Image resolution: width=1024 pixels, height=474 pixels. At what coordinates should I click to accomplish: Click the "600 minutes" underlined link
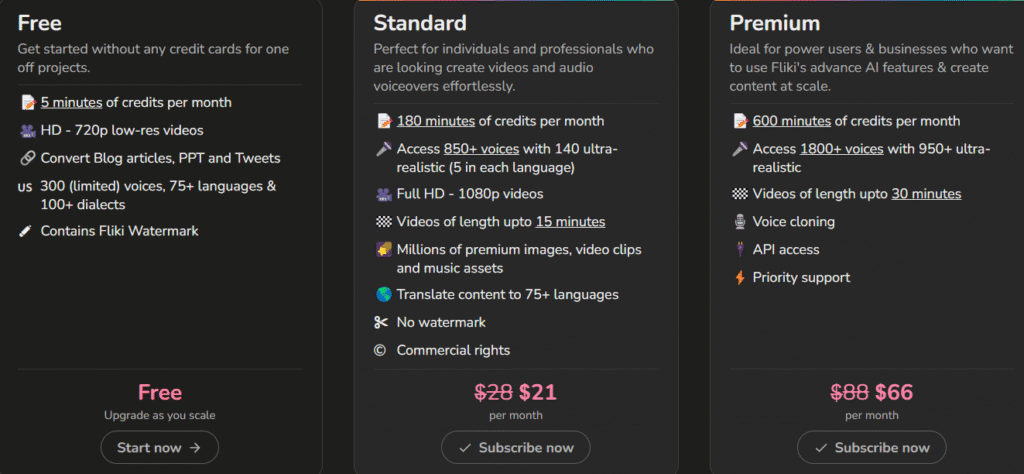[791, 121]
